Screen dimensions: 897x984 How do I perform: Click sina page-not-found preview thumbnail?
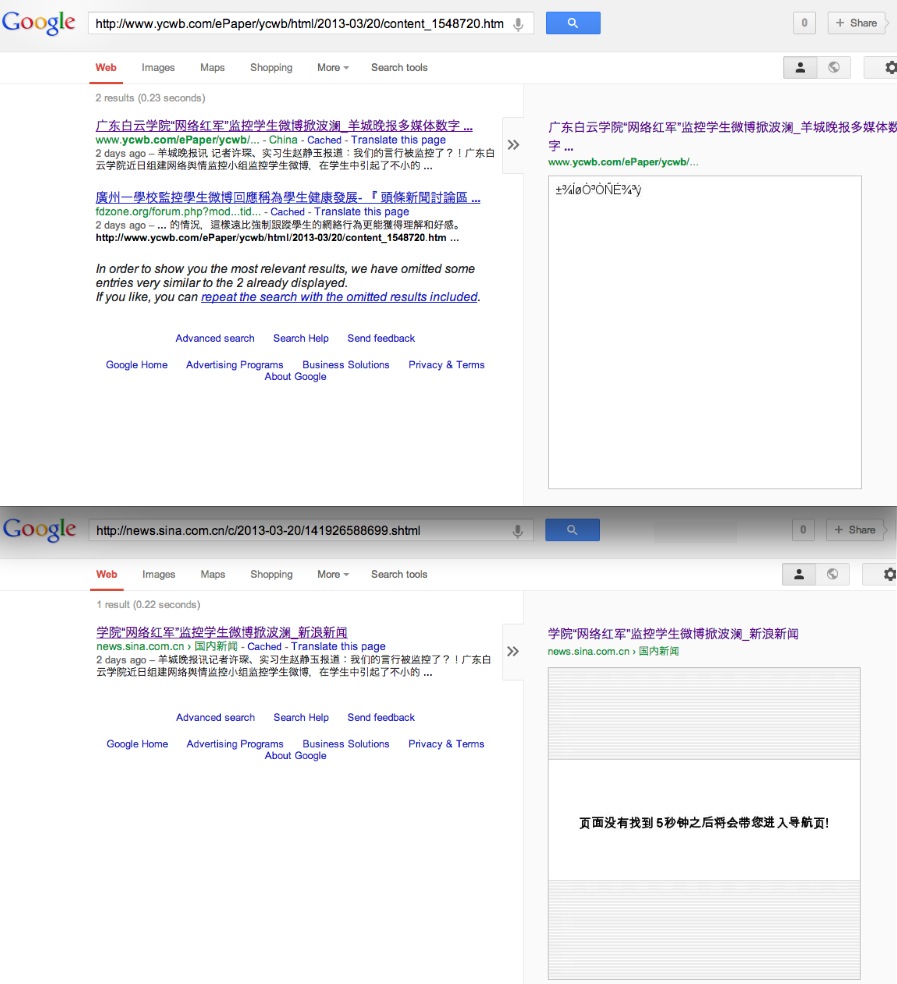704,823
